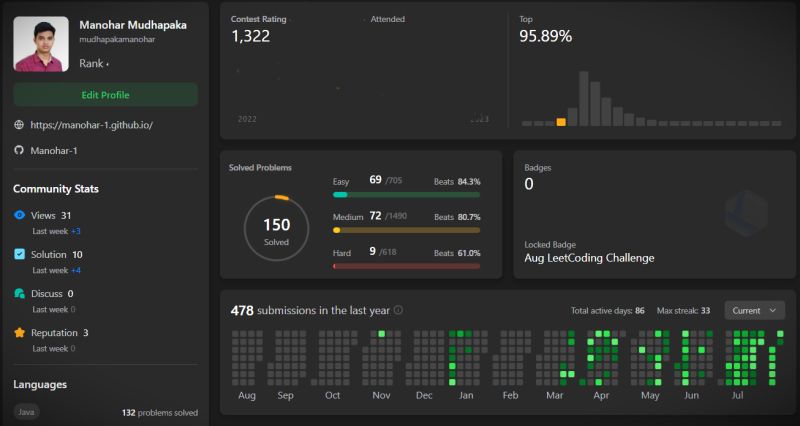Click the 'Total active days: 86' text

point(608,310)
